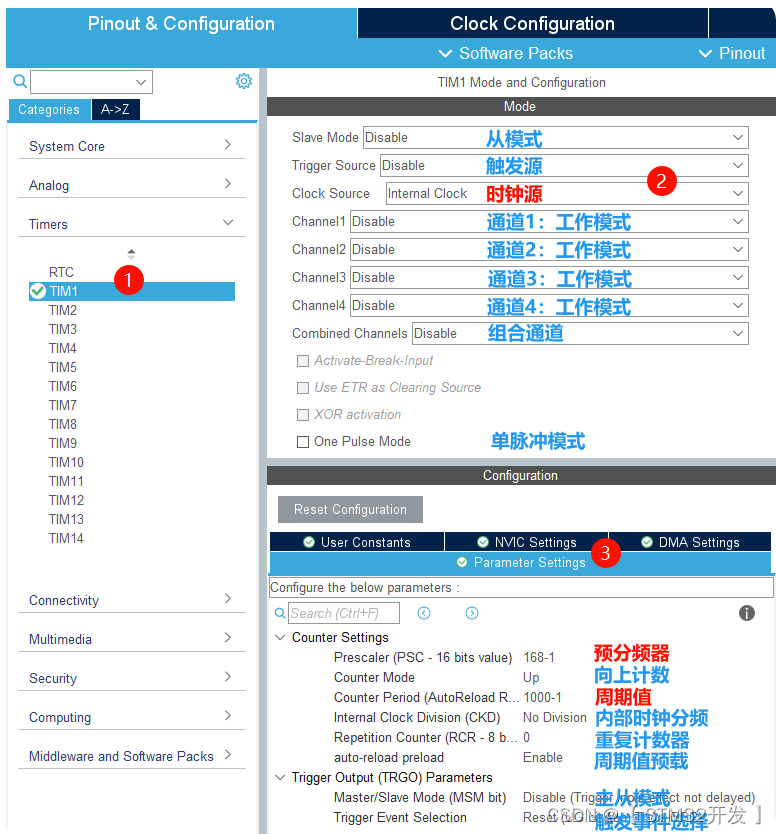The height and width of the screenshot is (834, 776).
Task: Enable One Pulse Mode checkbox
Action: (303, 442)
